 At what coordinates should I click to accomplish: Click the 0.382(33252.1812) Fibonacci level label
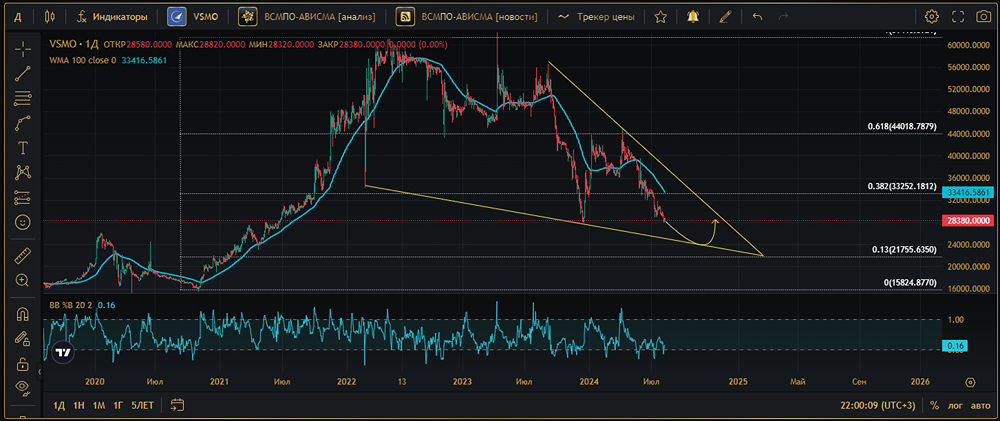[902, 186]
